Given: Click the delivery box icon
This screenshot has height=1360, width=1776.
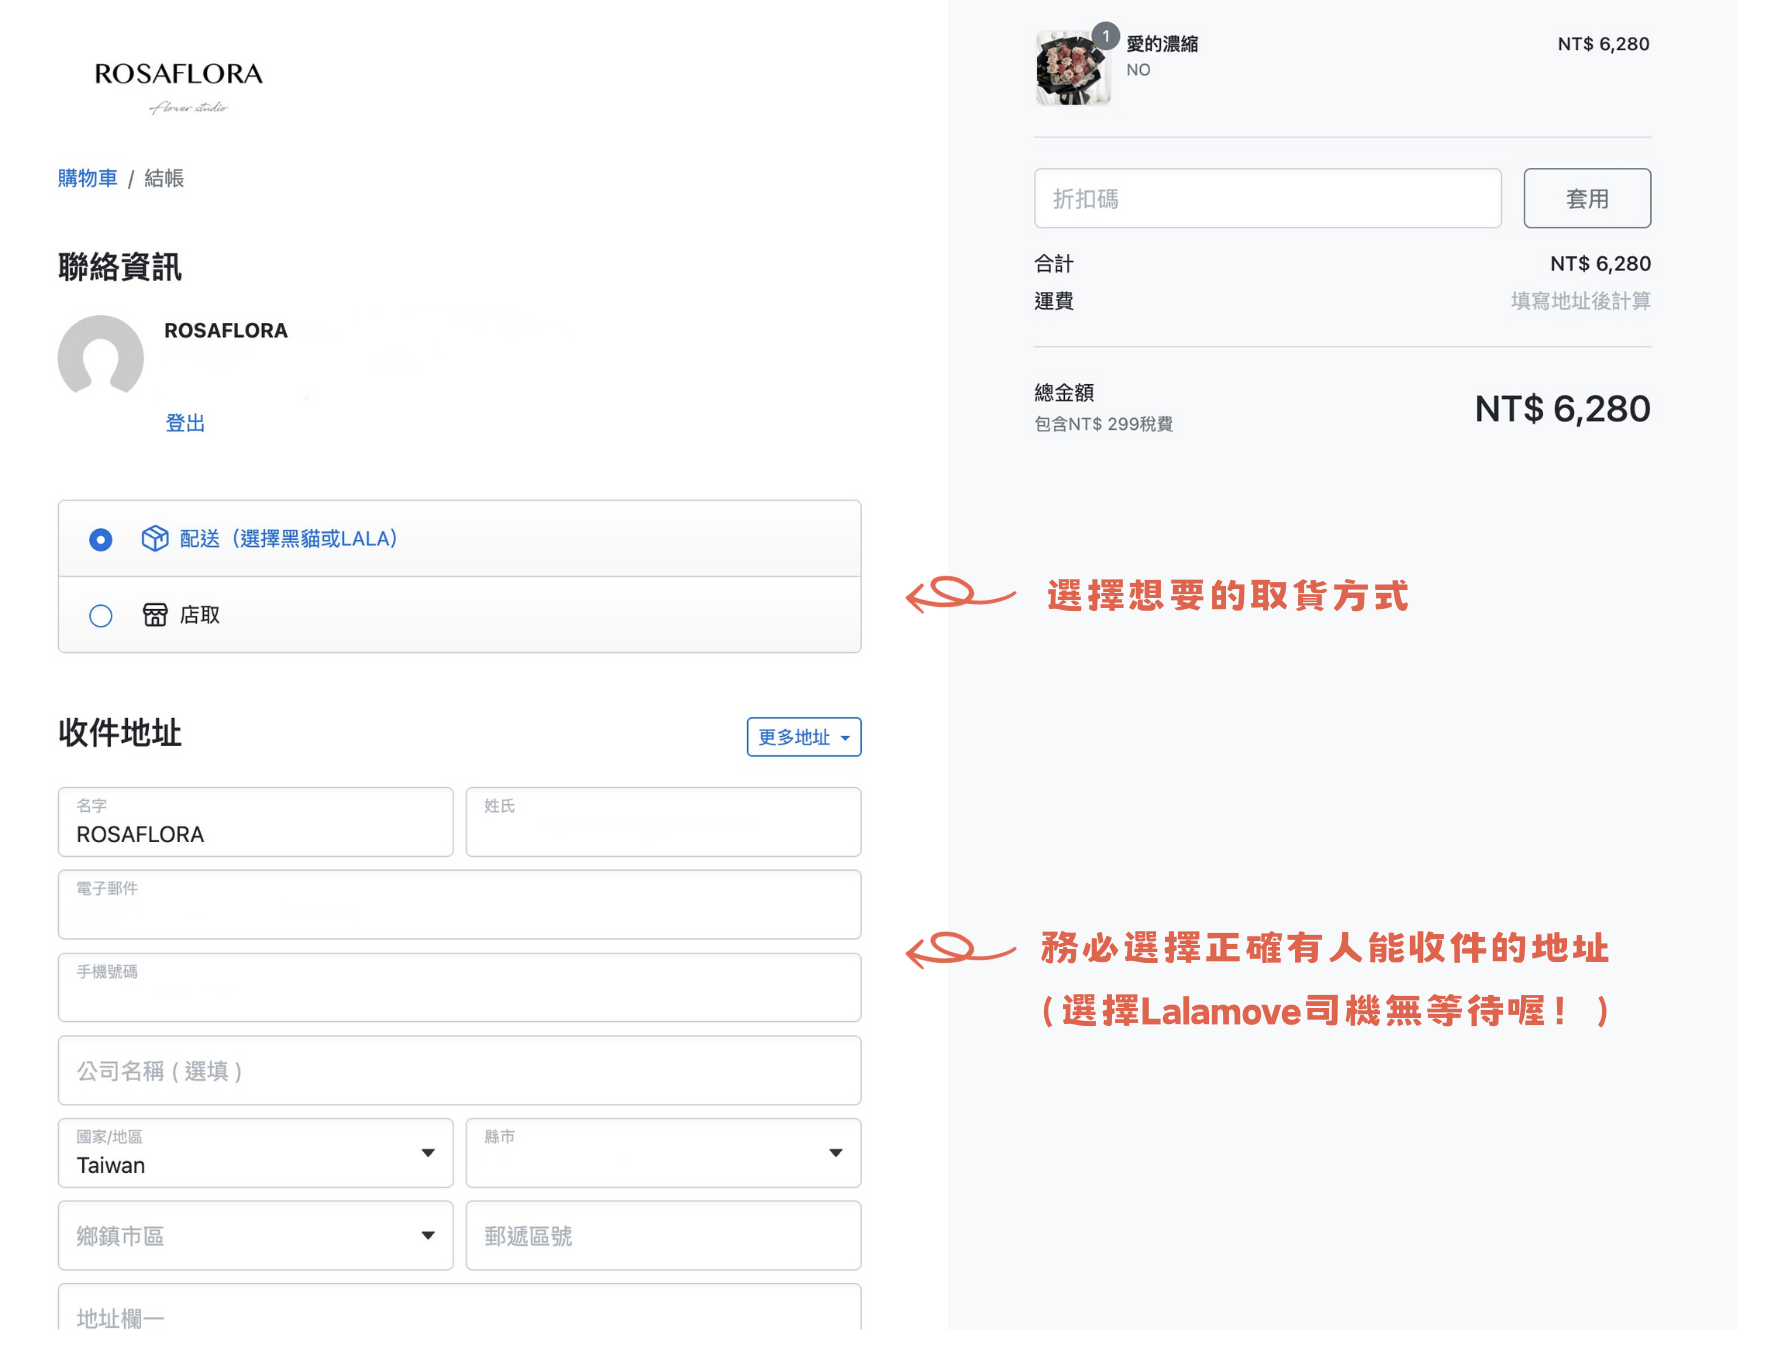Looking at the screenshot, I should click(x=155, y=539).
